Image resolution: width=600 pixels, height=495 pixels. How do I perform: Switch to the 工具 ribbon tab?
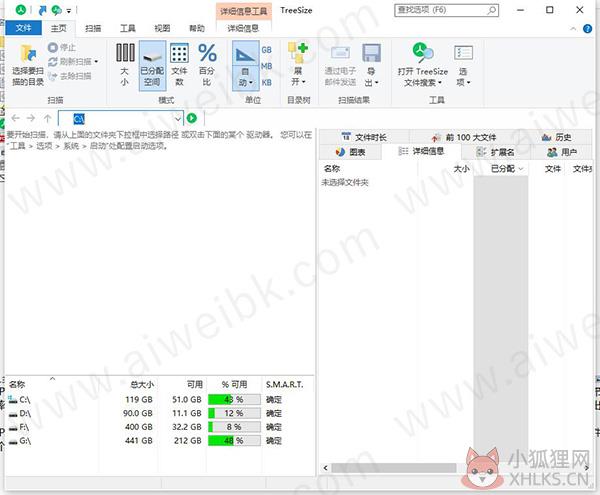[127, 28]
